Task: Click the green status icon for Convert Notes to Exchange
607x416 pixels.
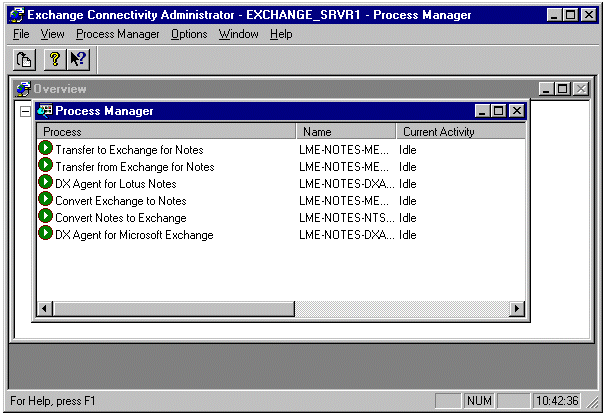Action: 45,216
